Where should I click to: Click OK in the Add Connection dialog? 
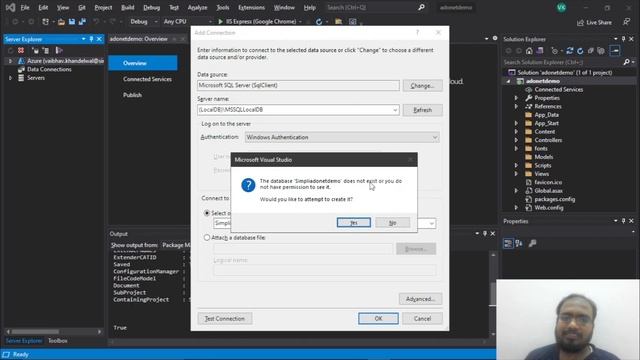(378, 318)
